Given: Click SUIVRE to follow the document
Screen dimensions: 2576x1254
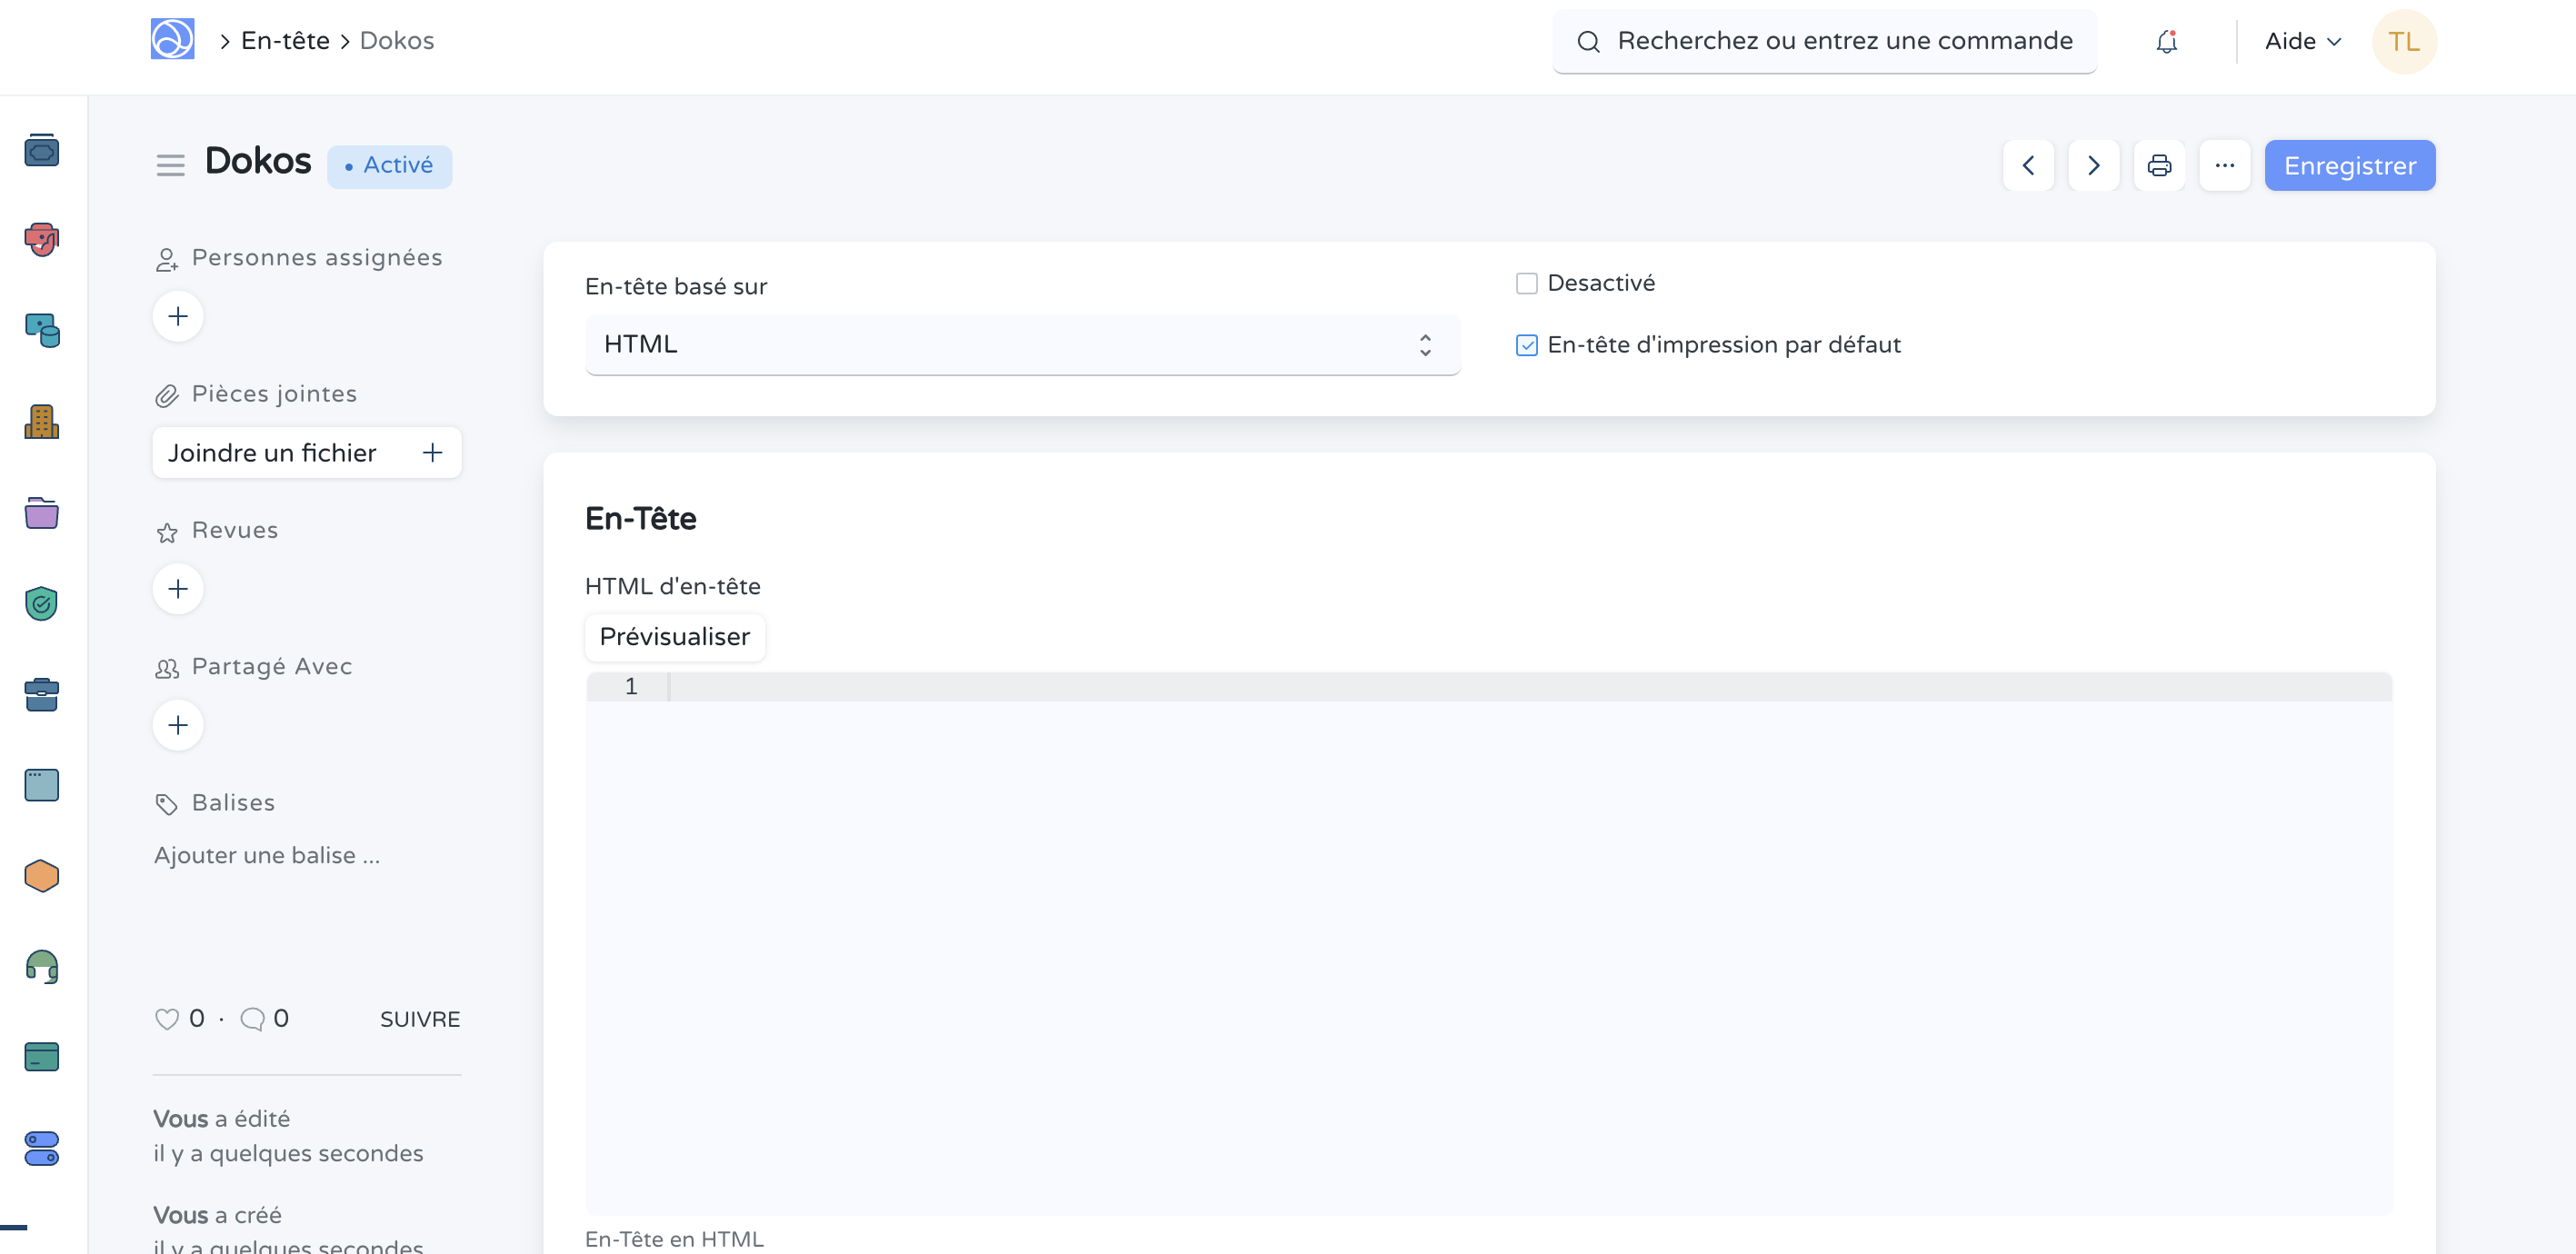Looking at the screenshot, I should pos(420,1019).
